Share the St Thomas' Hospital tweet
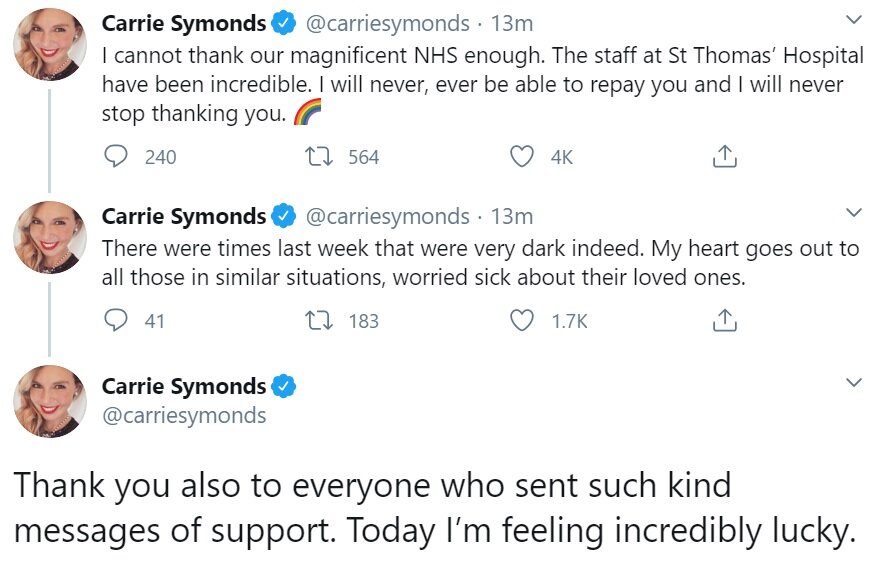Screen dimensions: 885x567 tap(724, 156)
